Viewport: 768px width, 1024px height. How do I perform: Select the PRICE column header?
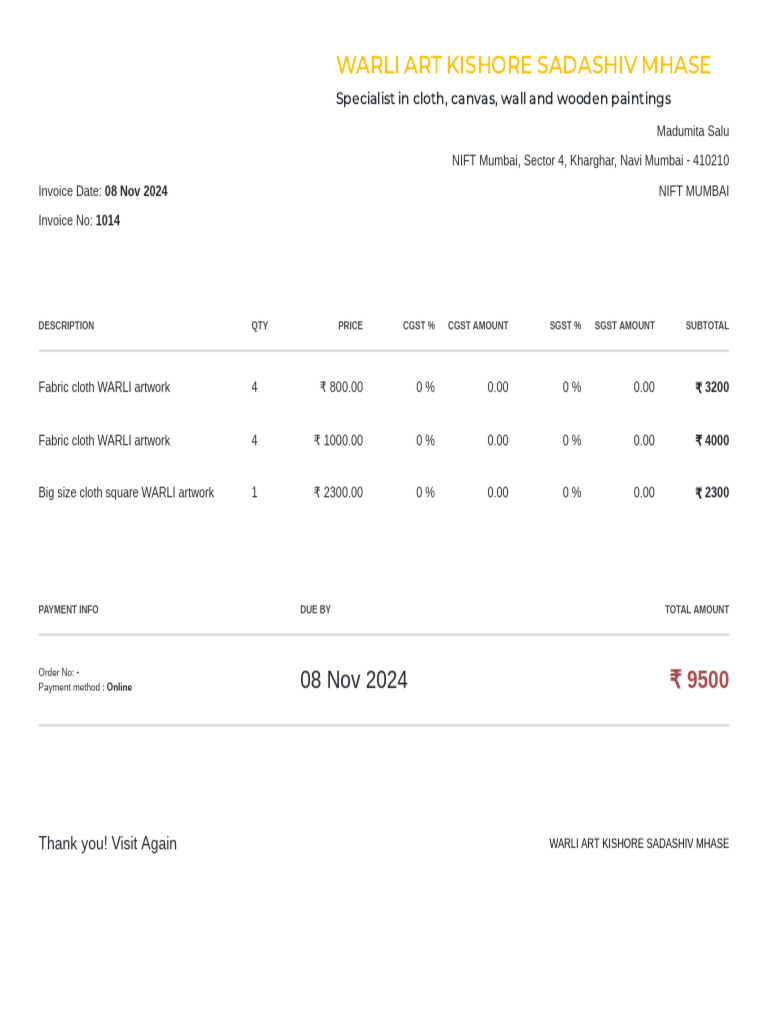pyautogui.click(x=350, y=325)
